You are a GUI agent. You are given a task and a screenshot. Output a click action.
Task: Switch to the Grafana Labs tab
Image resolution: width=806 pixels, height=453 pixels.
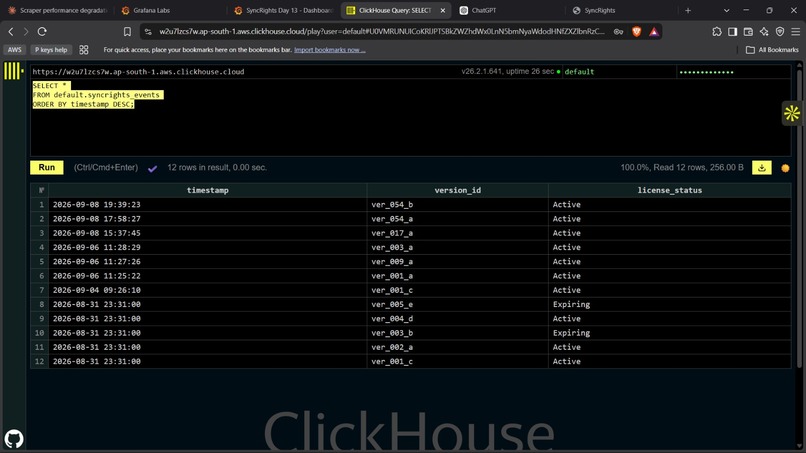[x=170, y=10]
